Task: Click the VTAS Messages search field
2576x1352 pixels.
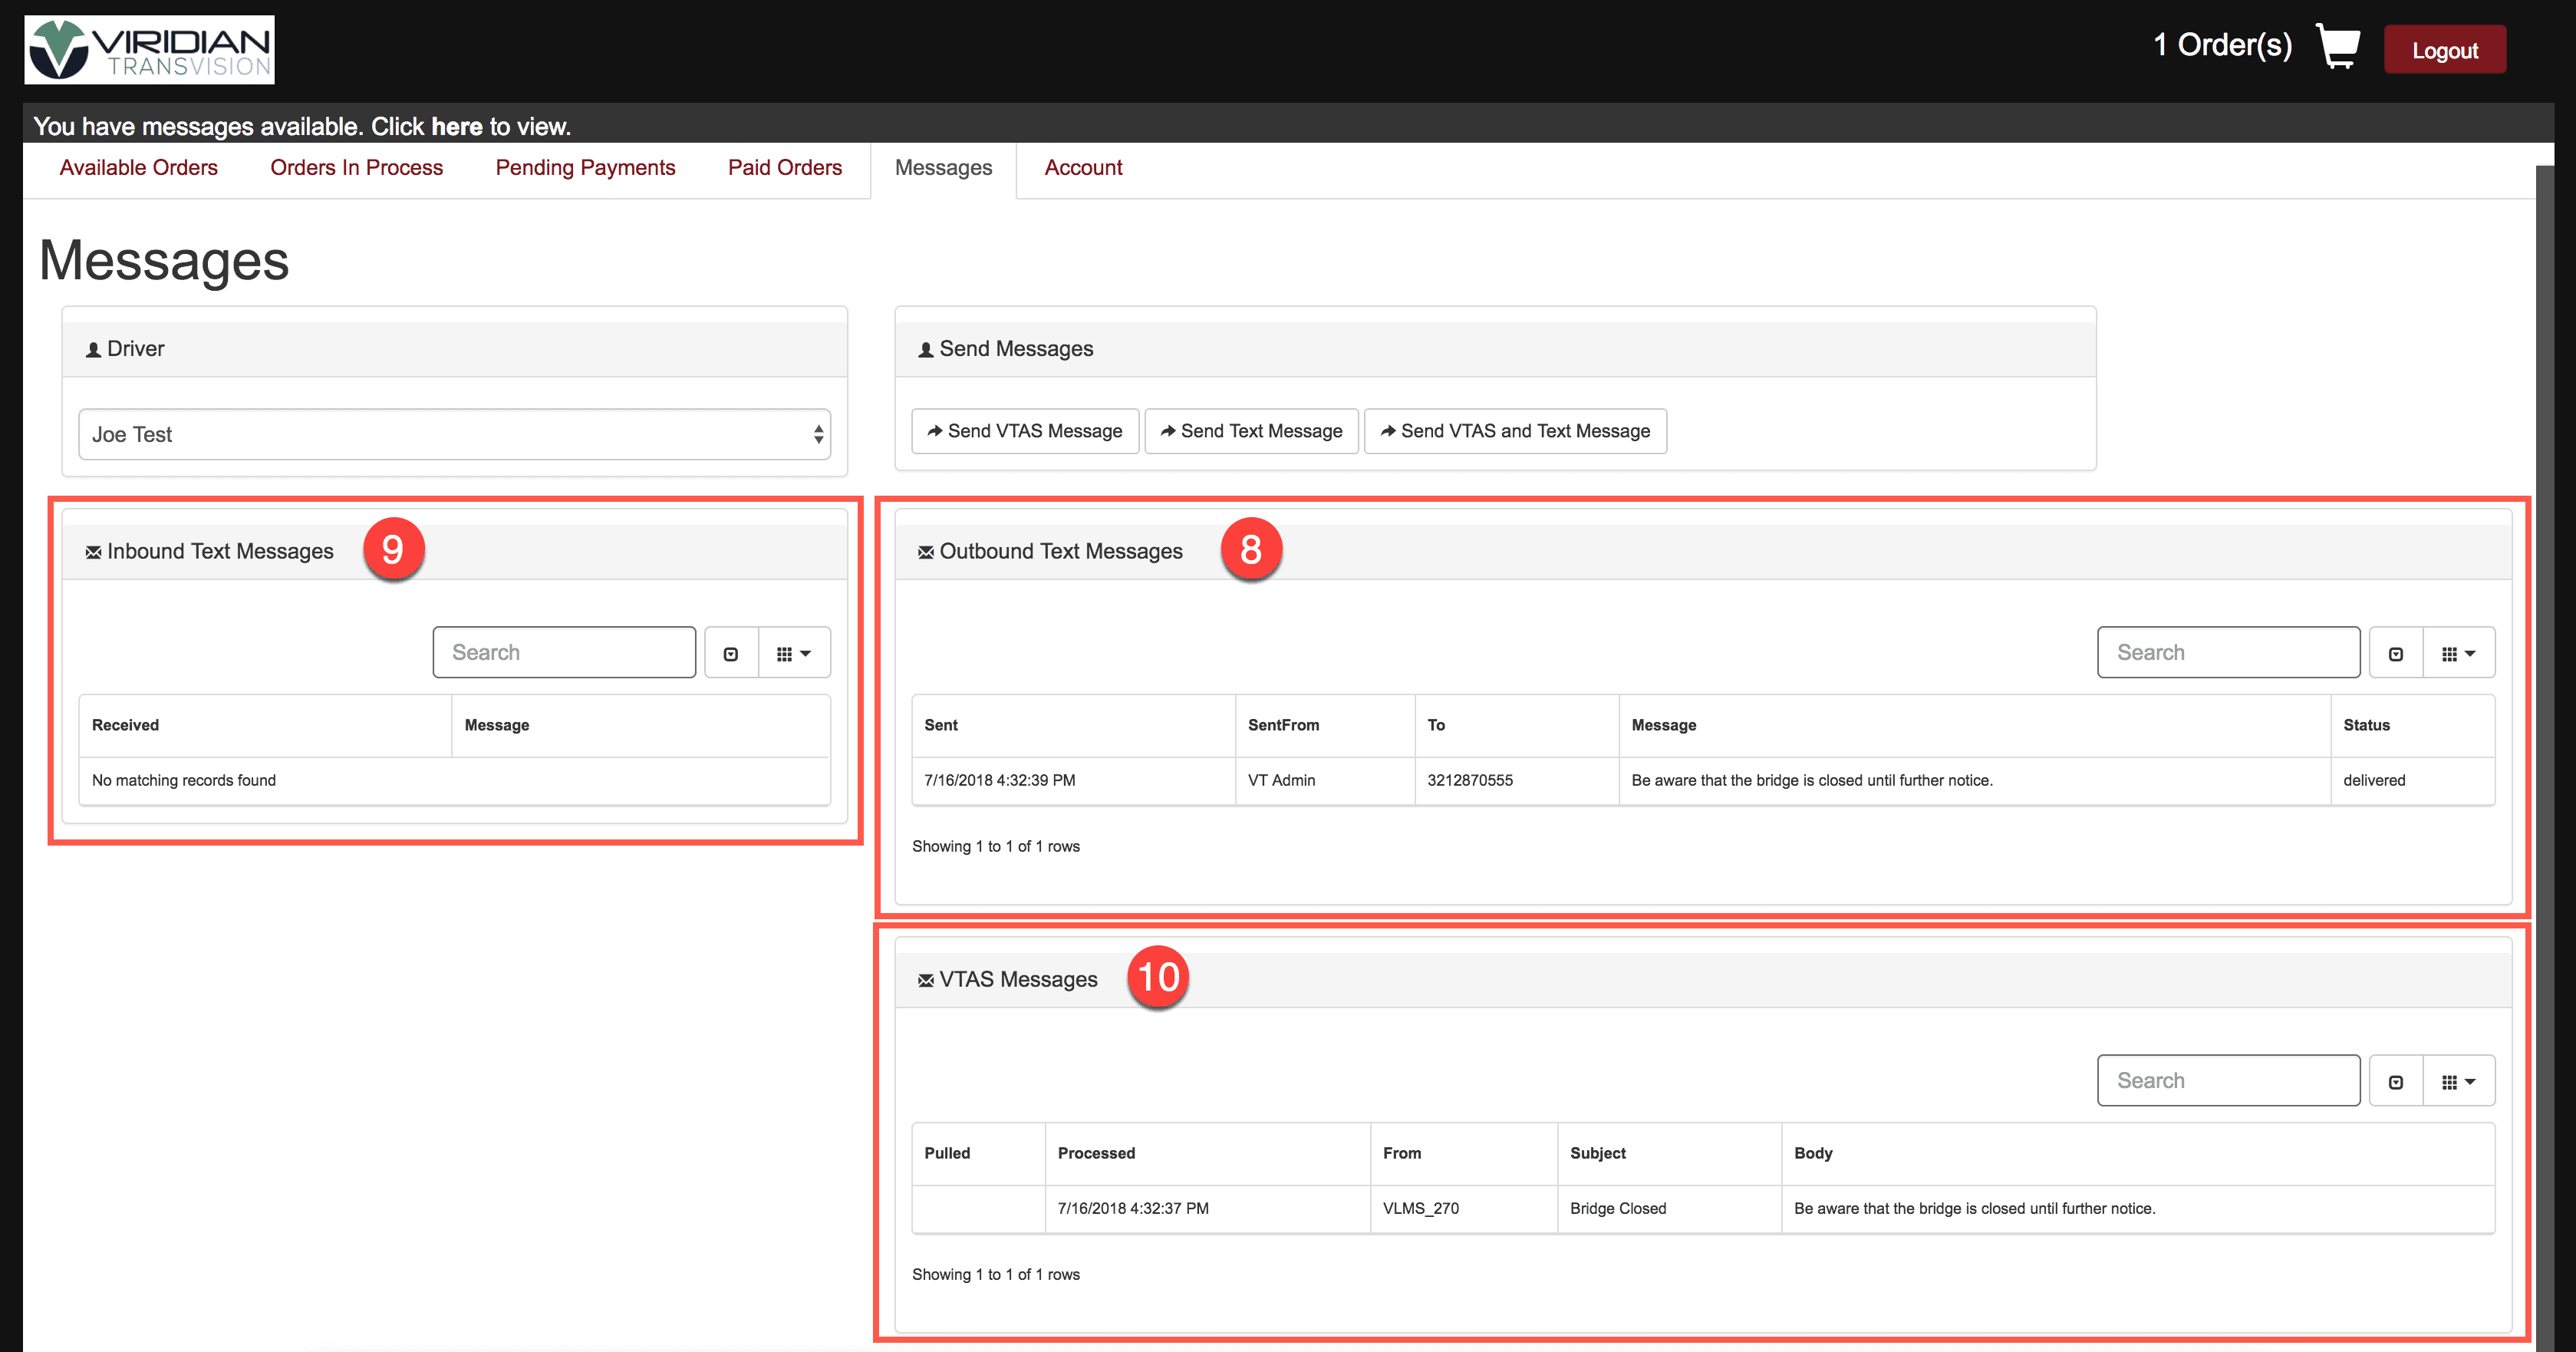Action: (x=2228, y=1081)
